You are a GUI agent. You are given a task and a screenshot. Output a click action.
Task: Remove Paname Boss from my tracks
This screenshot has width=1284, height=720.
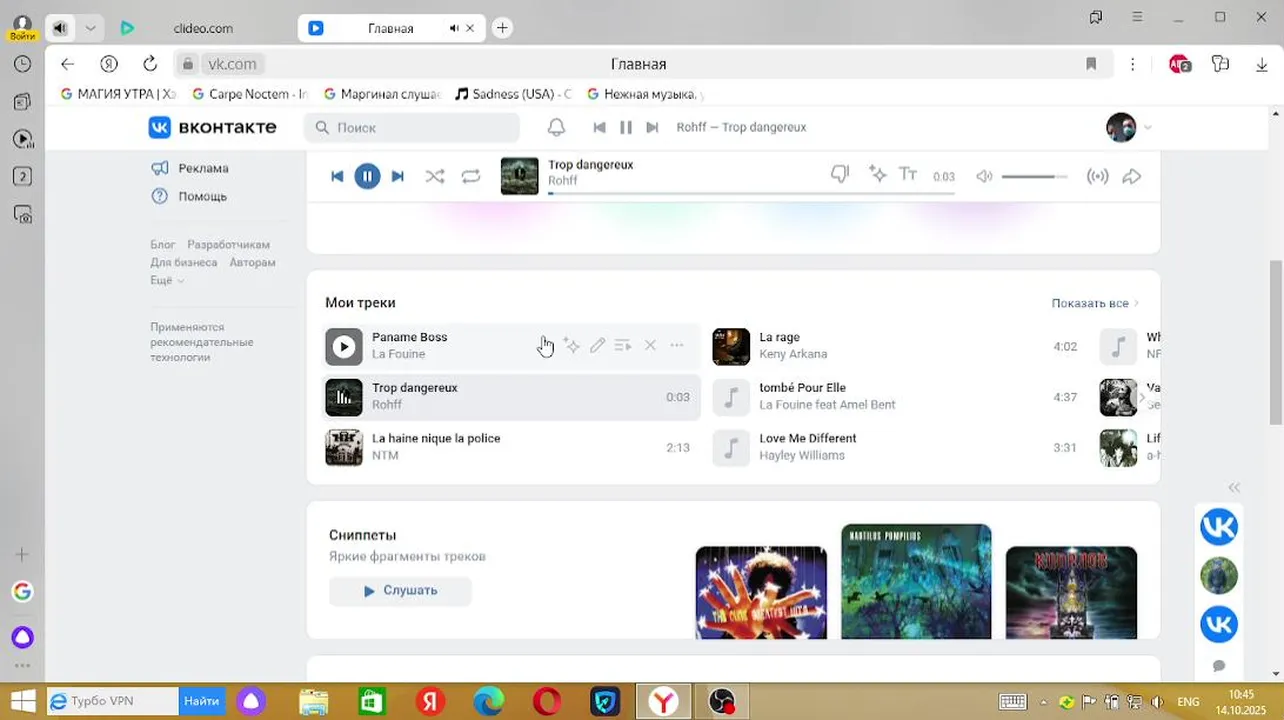click(650, 345)
